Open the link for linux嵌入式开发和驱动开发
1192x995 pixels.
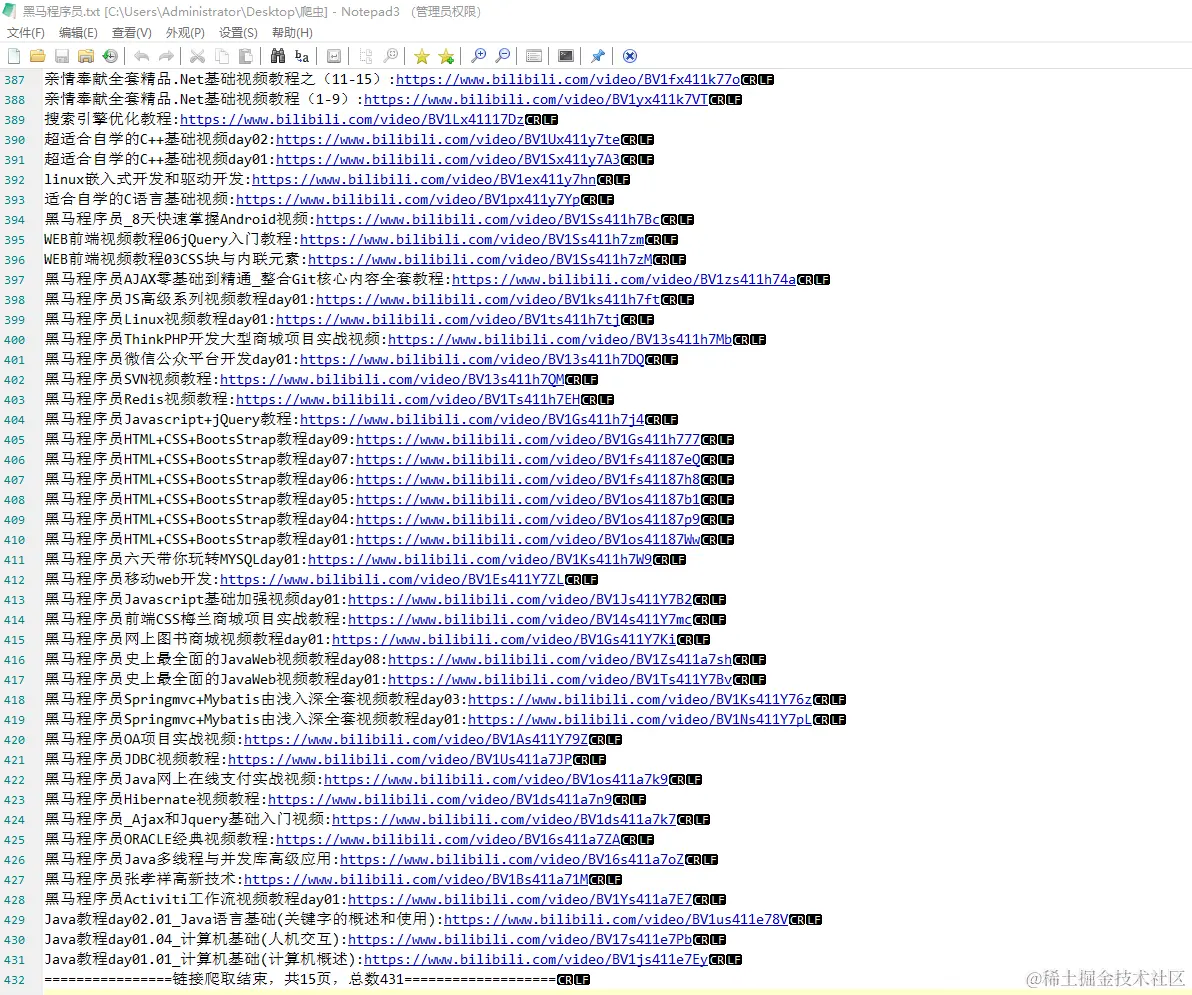tap(424, 179)
